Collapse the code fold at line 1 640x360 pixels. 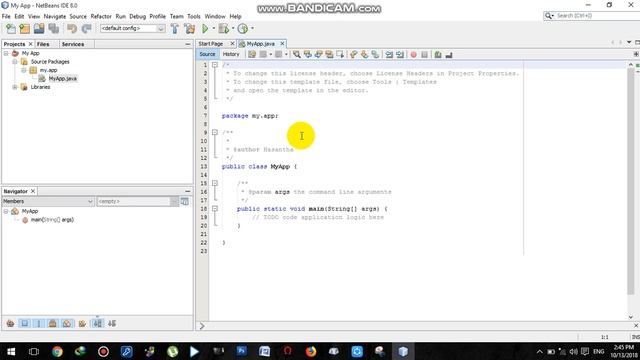(x=215, y=65)
